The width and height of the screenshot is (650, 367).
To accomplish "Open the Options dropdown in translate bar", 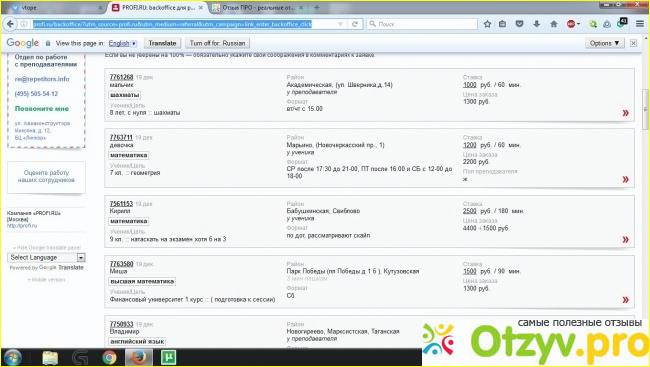I will click(604, 43).
